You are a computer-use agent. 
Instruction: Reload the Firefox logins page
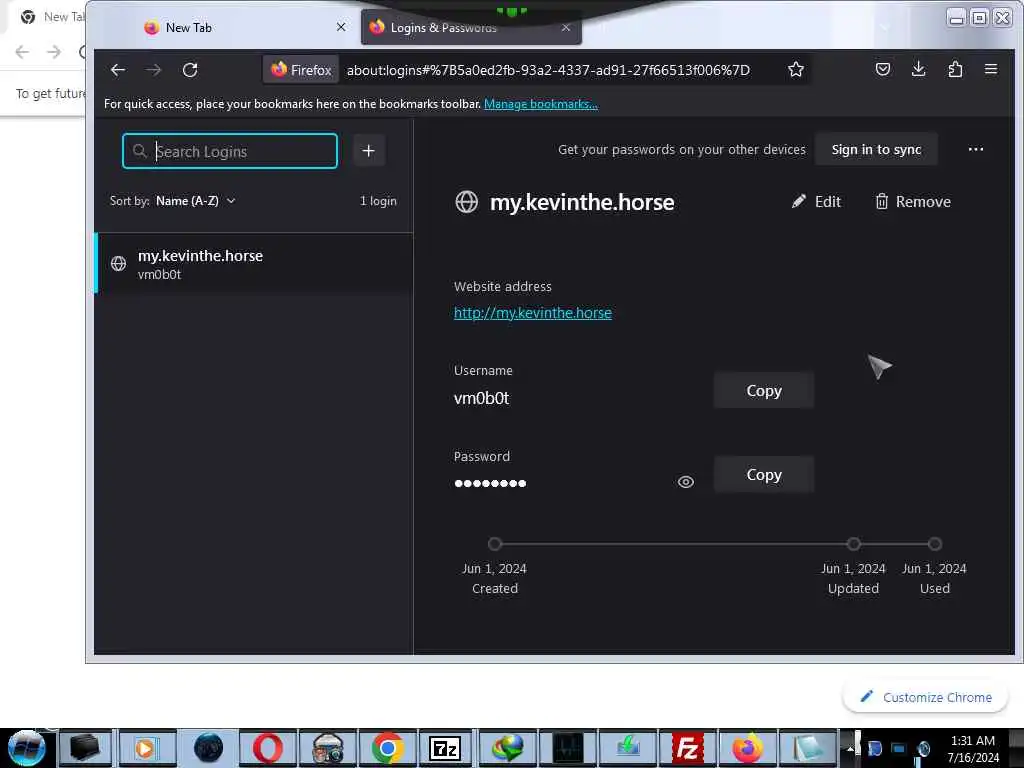click(190, 70)
